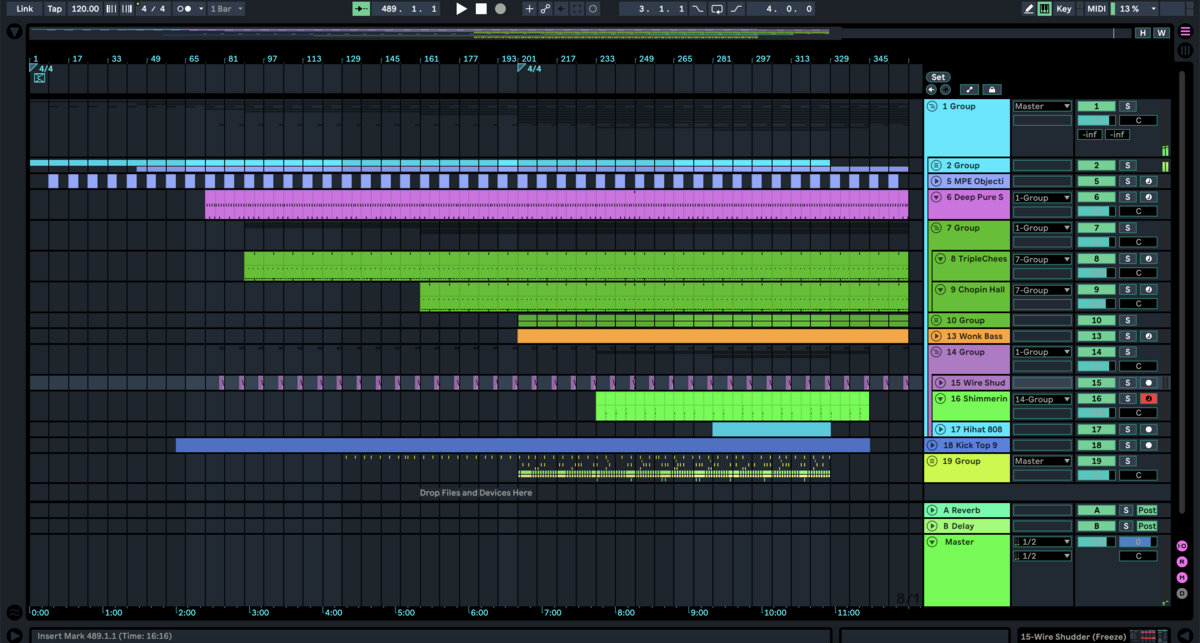Arm the 16 Shimmerin track for recording

pos(1149,399)
